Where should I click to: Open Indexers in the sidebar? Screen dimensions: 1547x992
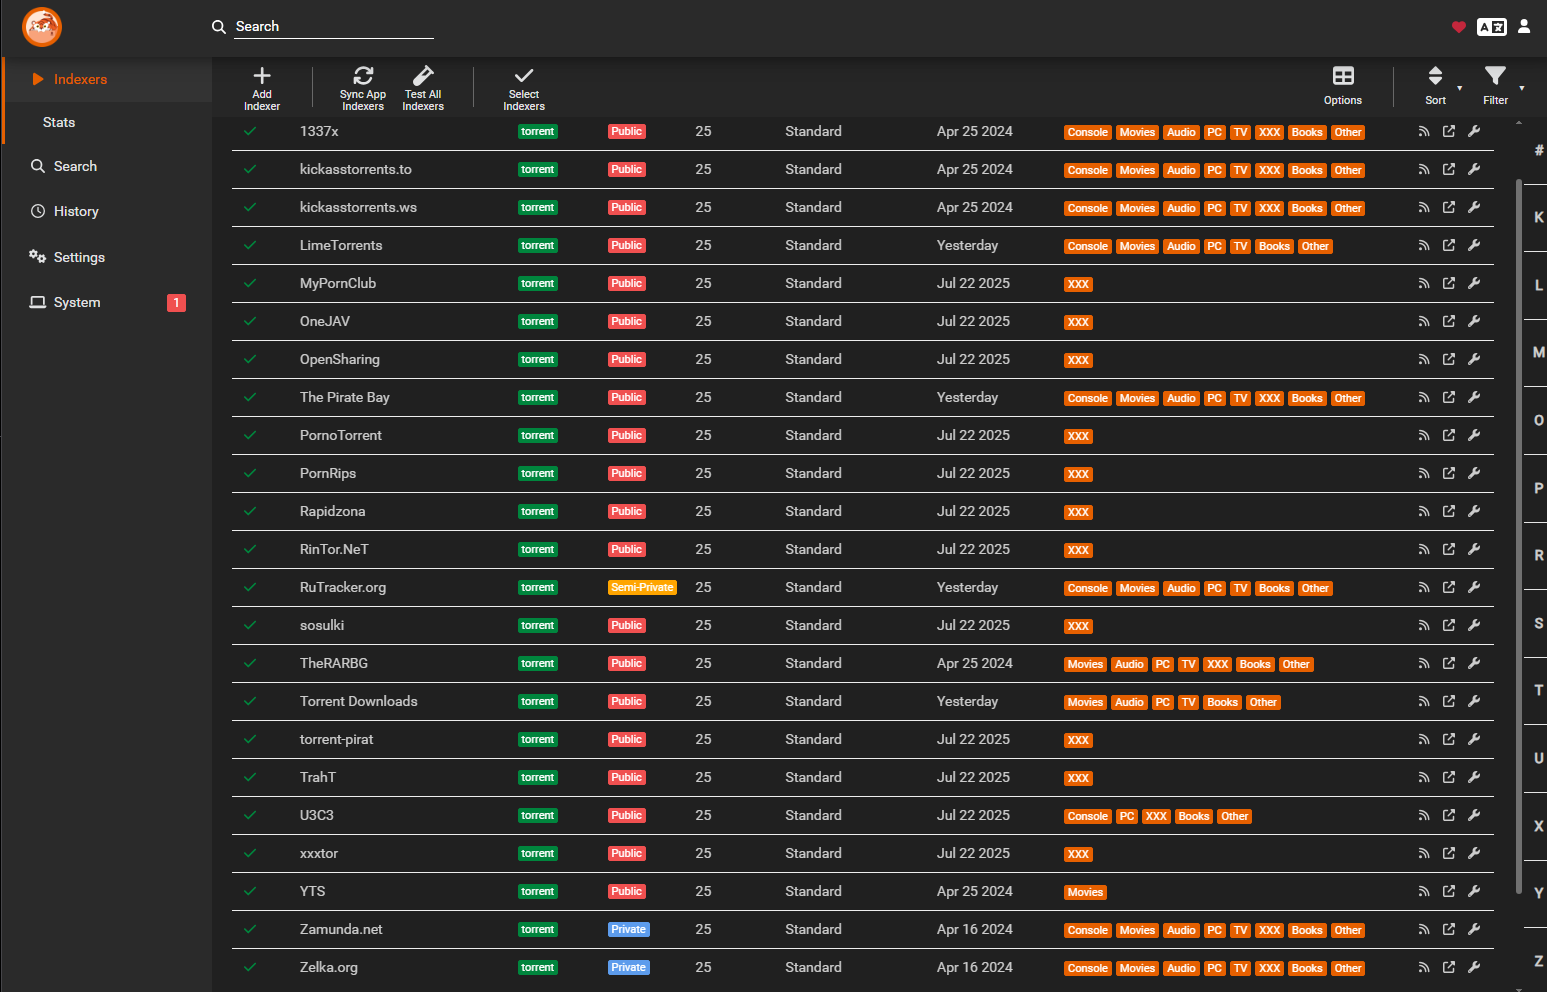(106, 79)
